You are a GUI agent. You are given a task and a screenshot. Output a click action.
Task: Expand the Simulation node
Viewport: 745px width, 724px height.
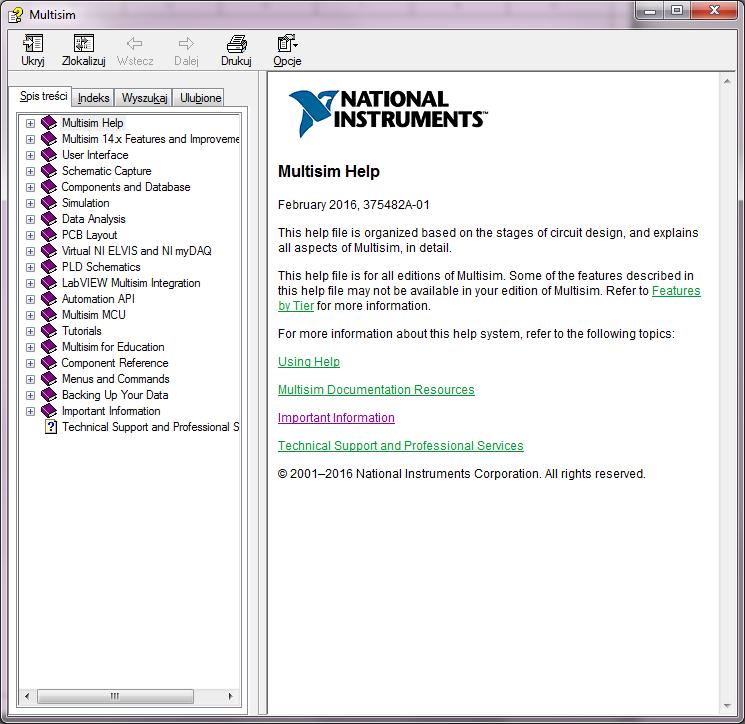click(30, 203)
